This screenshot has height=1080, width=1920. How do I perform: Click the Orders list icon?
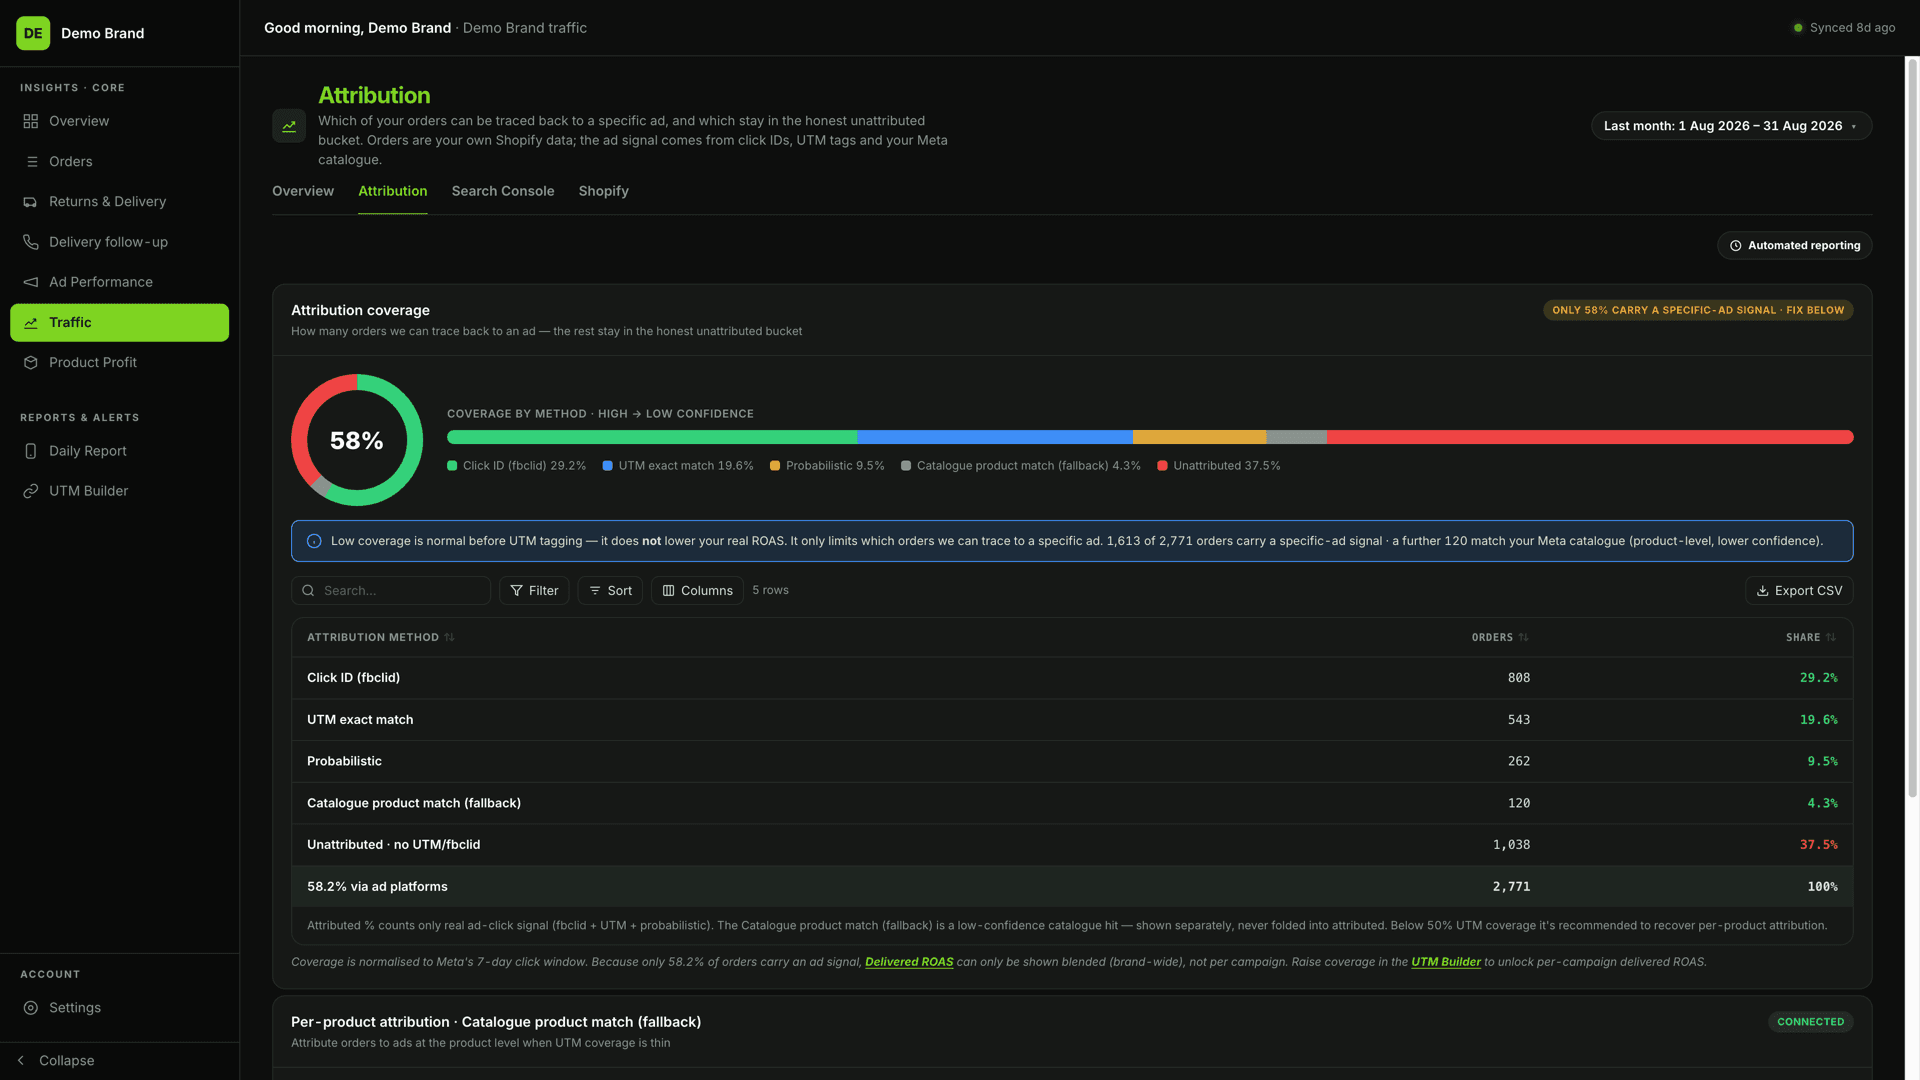pos(31,162)
